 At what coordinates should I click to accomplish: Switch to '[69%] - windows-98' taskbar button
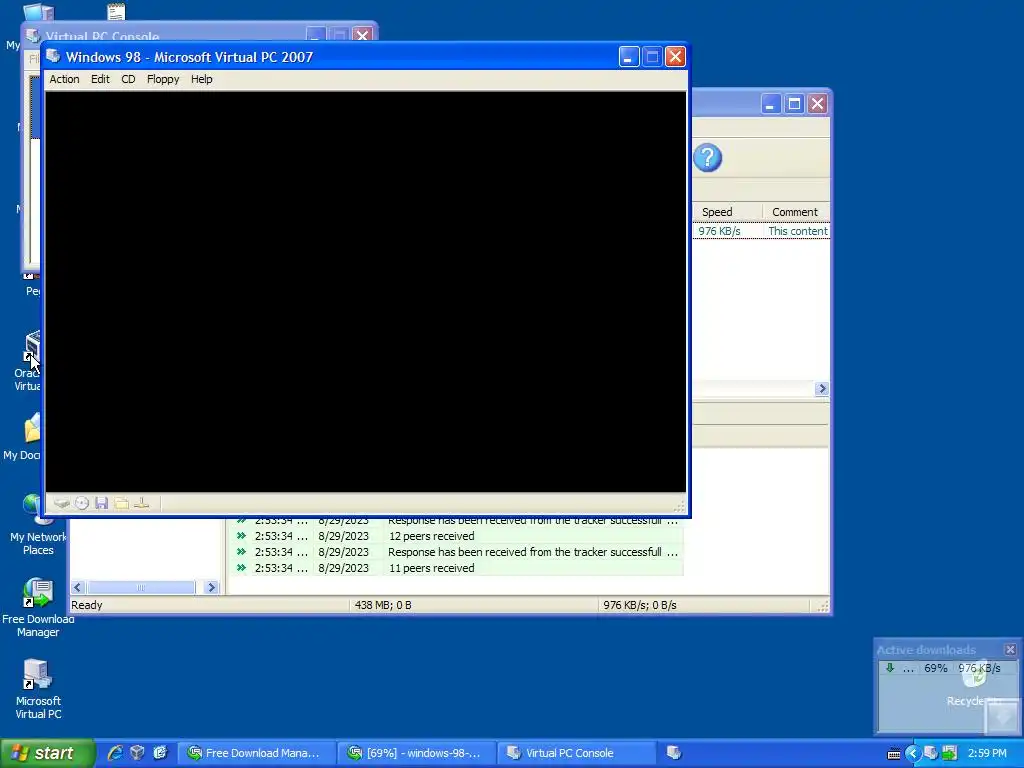tap(417, 753)
